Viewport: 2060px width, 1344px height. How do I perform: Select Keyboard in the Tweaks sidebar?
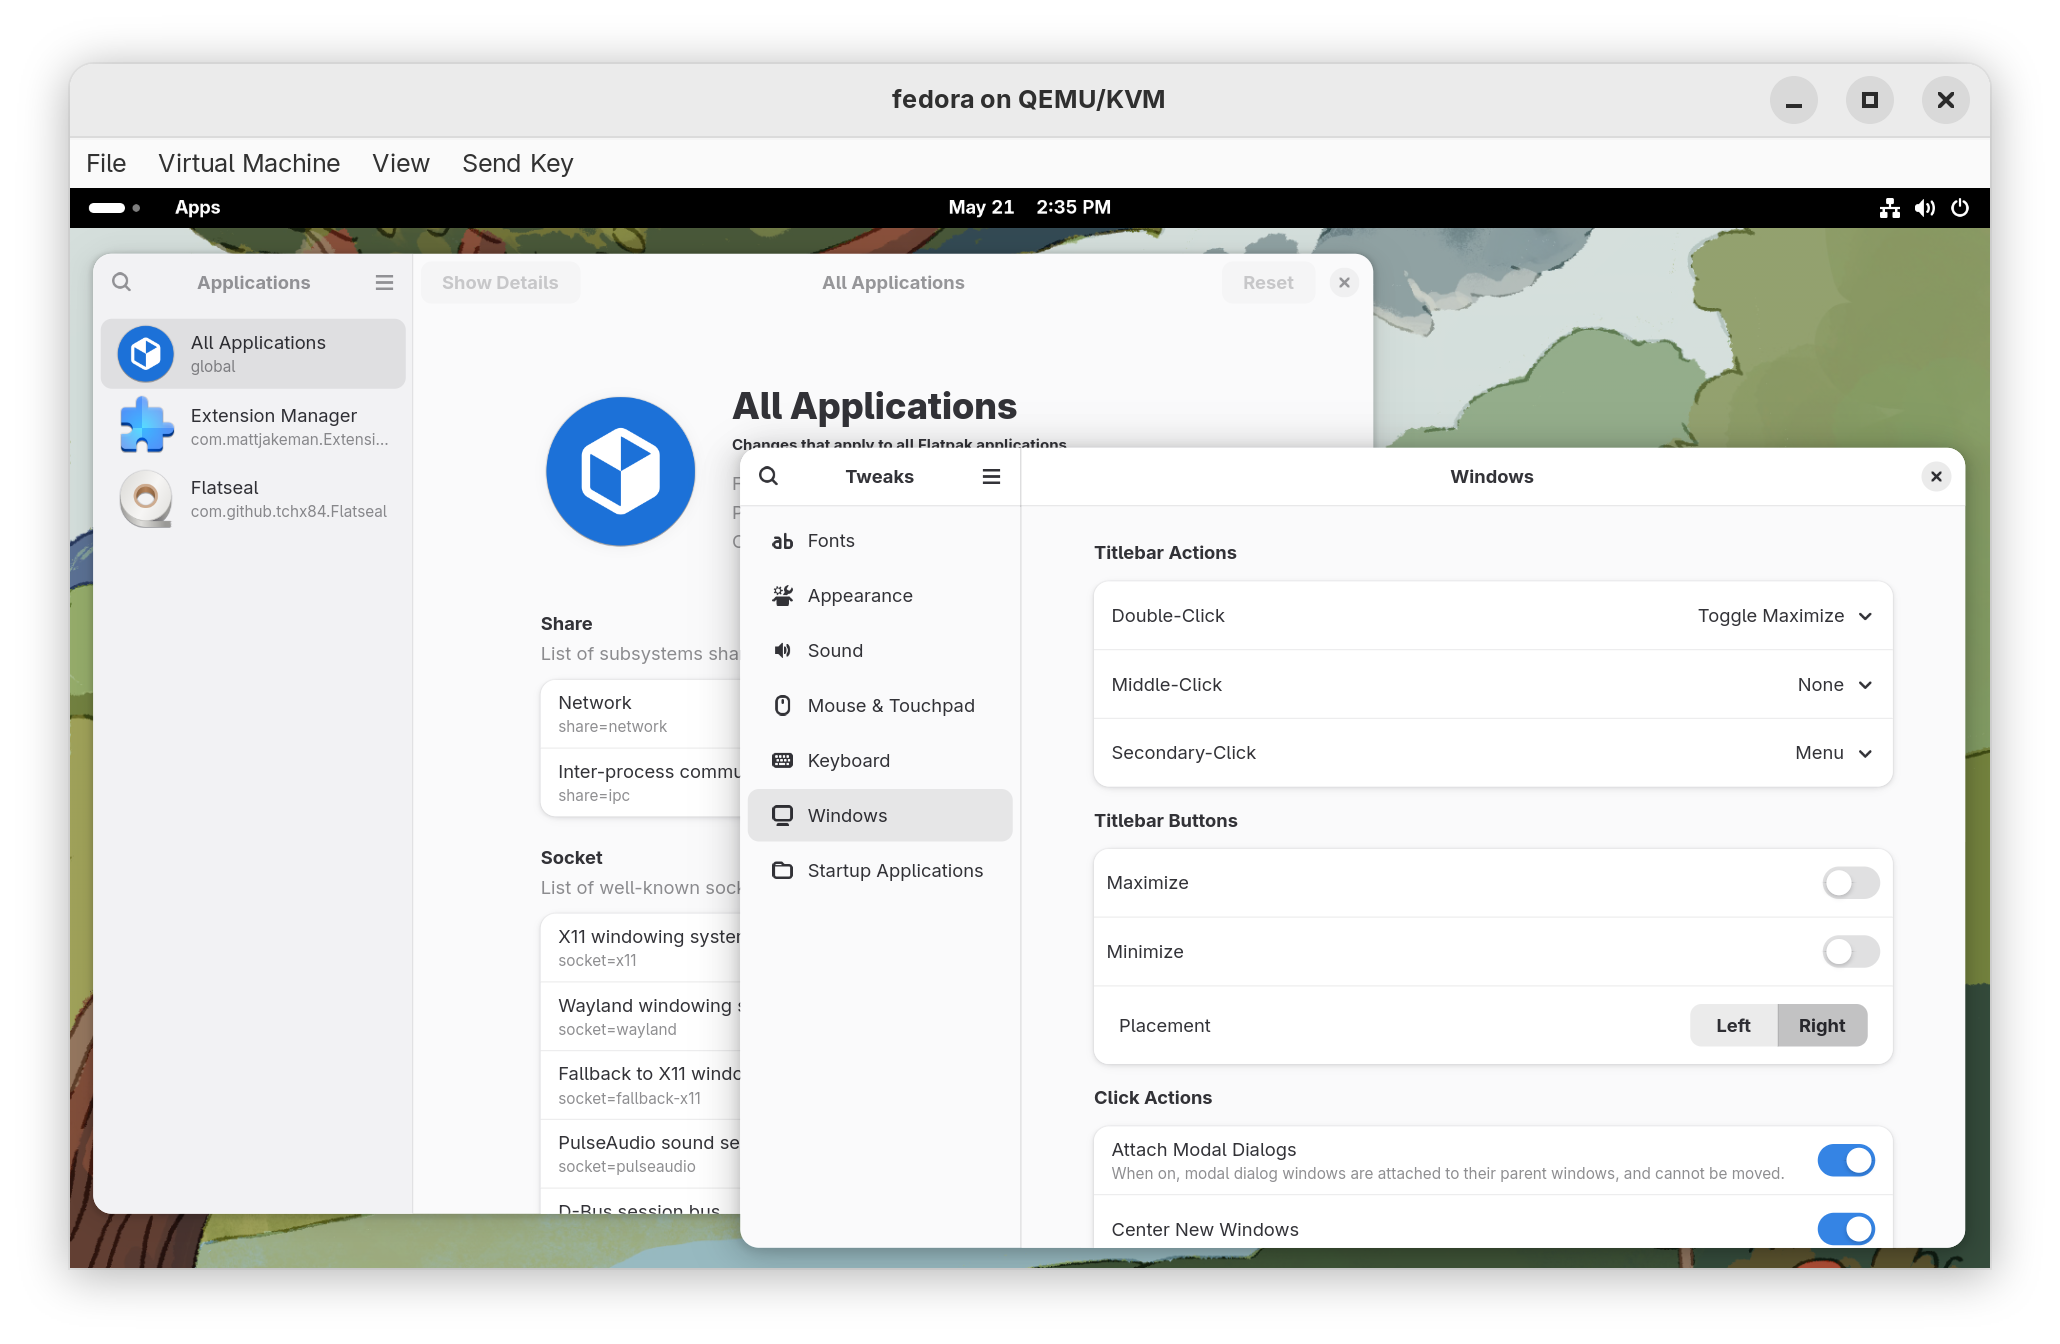[x=880, y=761]
